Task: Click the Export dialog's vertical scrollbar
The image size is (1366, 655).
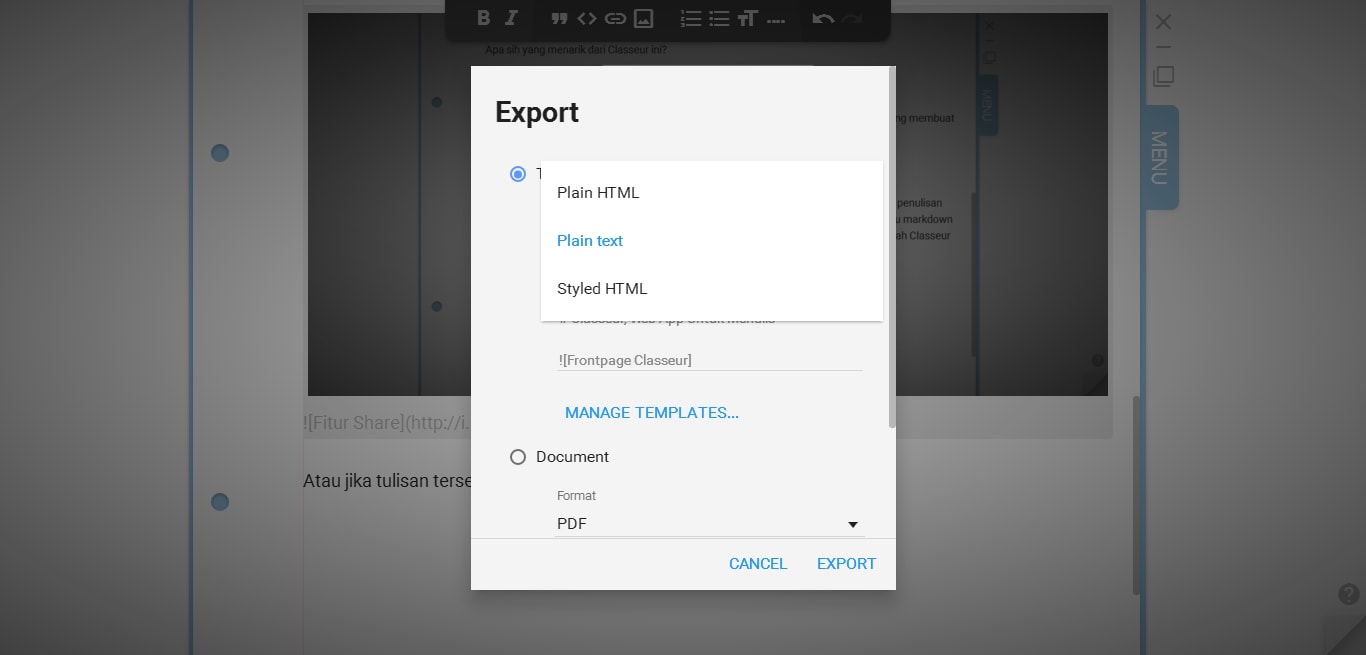Action: tap(892, 248)
